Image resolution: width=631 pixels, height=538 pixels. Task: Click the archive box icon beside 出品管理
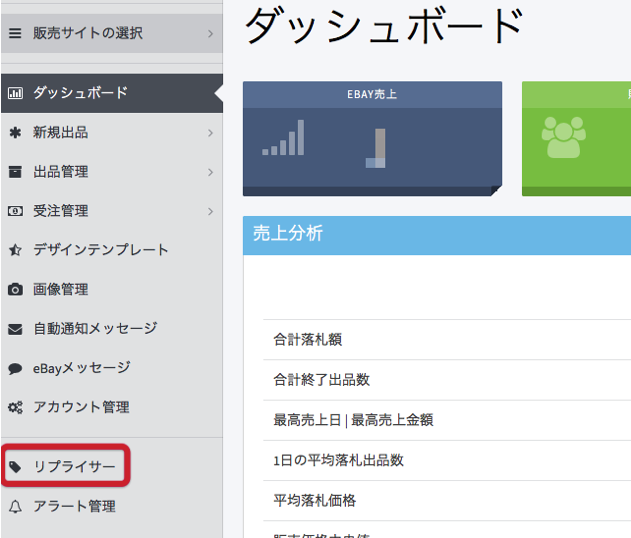15,172
